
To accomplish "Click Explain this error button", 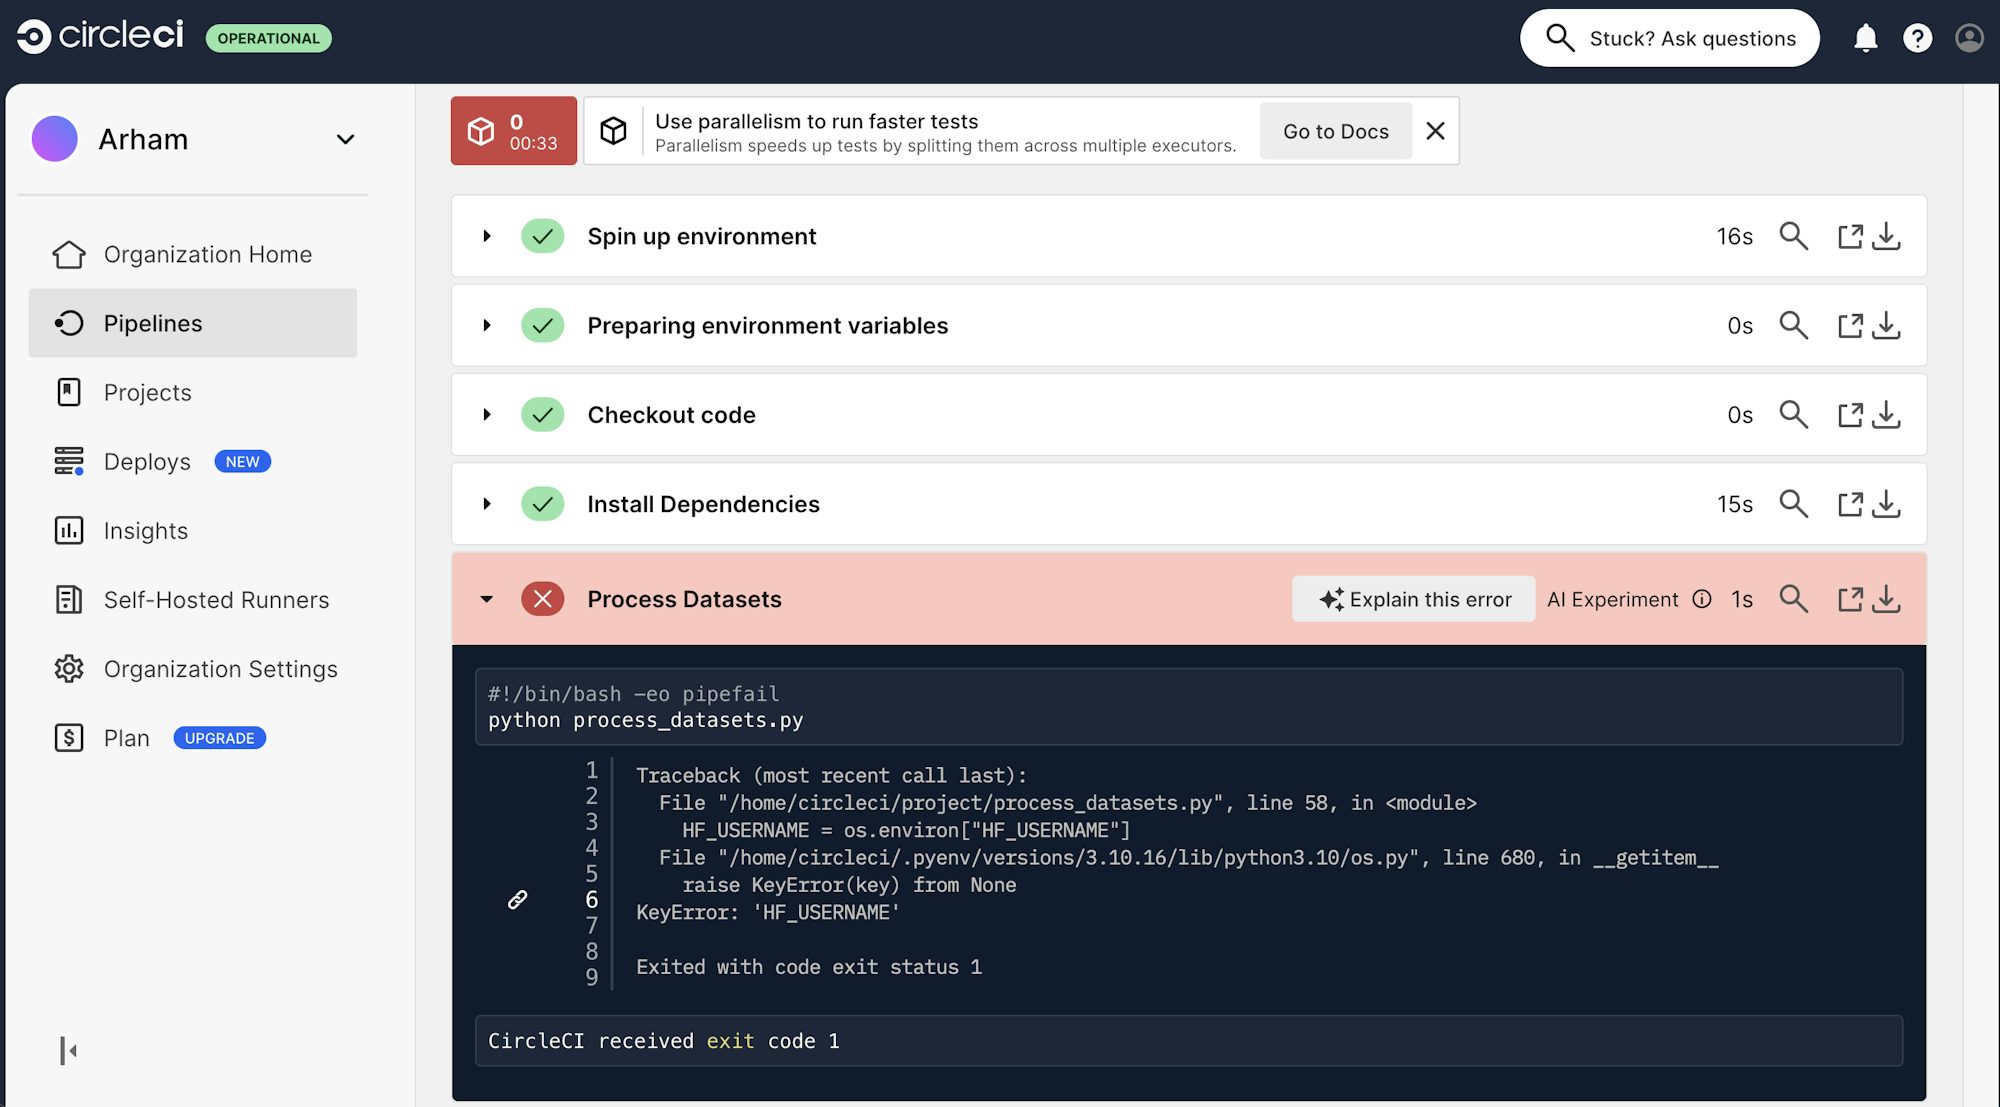I will (x=1413, y=599).
